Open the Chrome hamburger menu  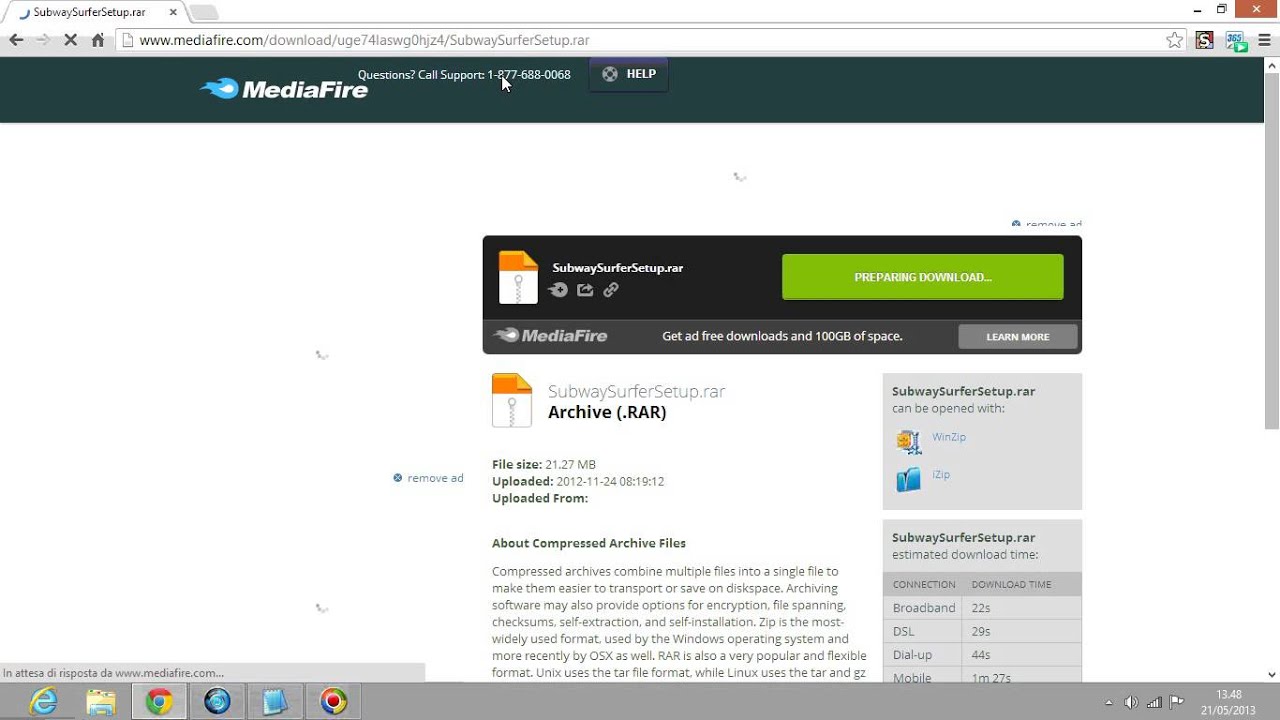(1264, 40)
